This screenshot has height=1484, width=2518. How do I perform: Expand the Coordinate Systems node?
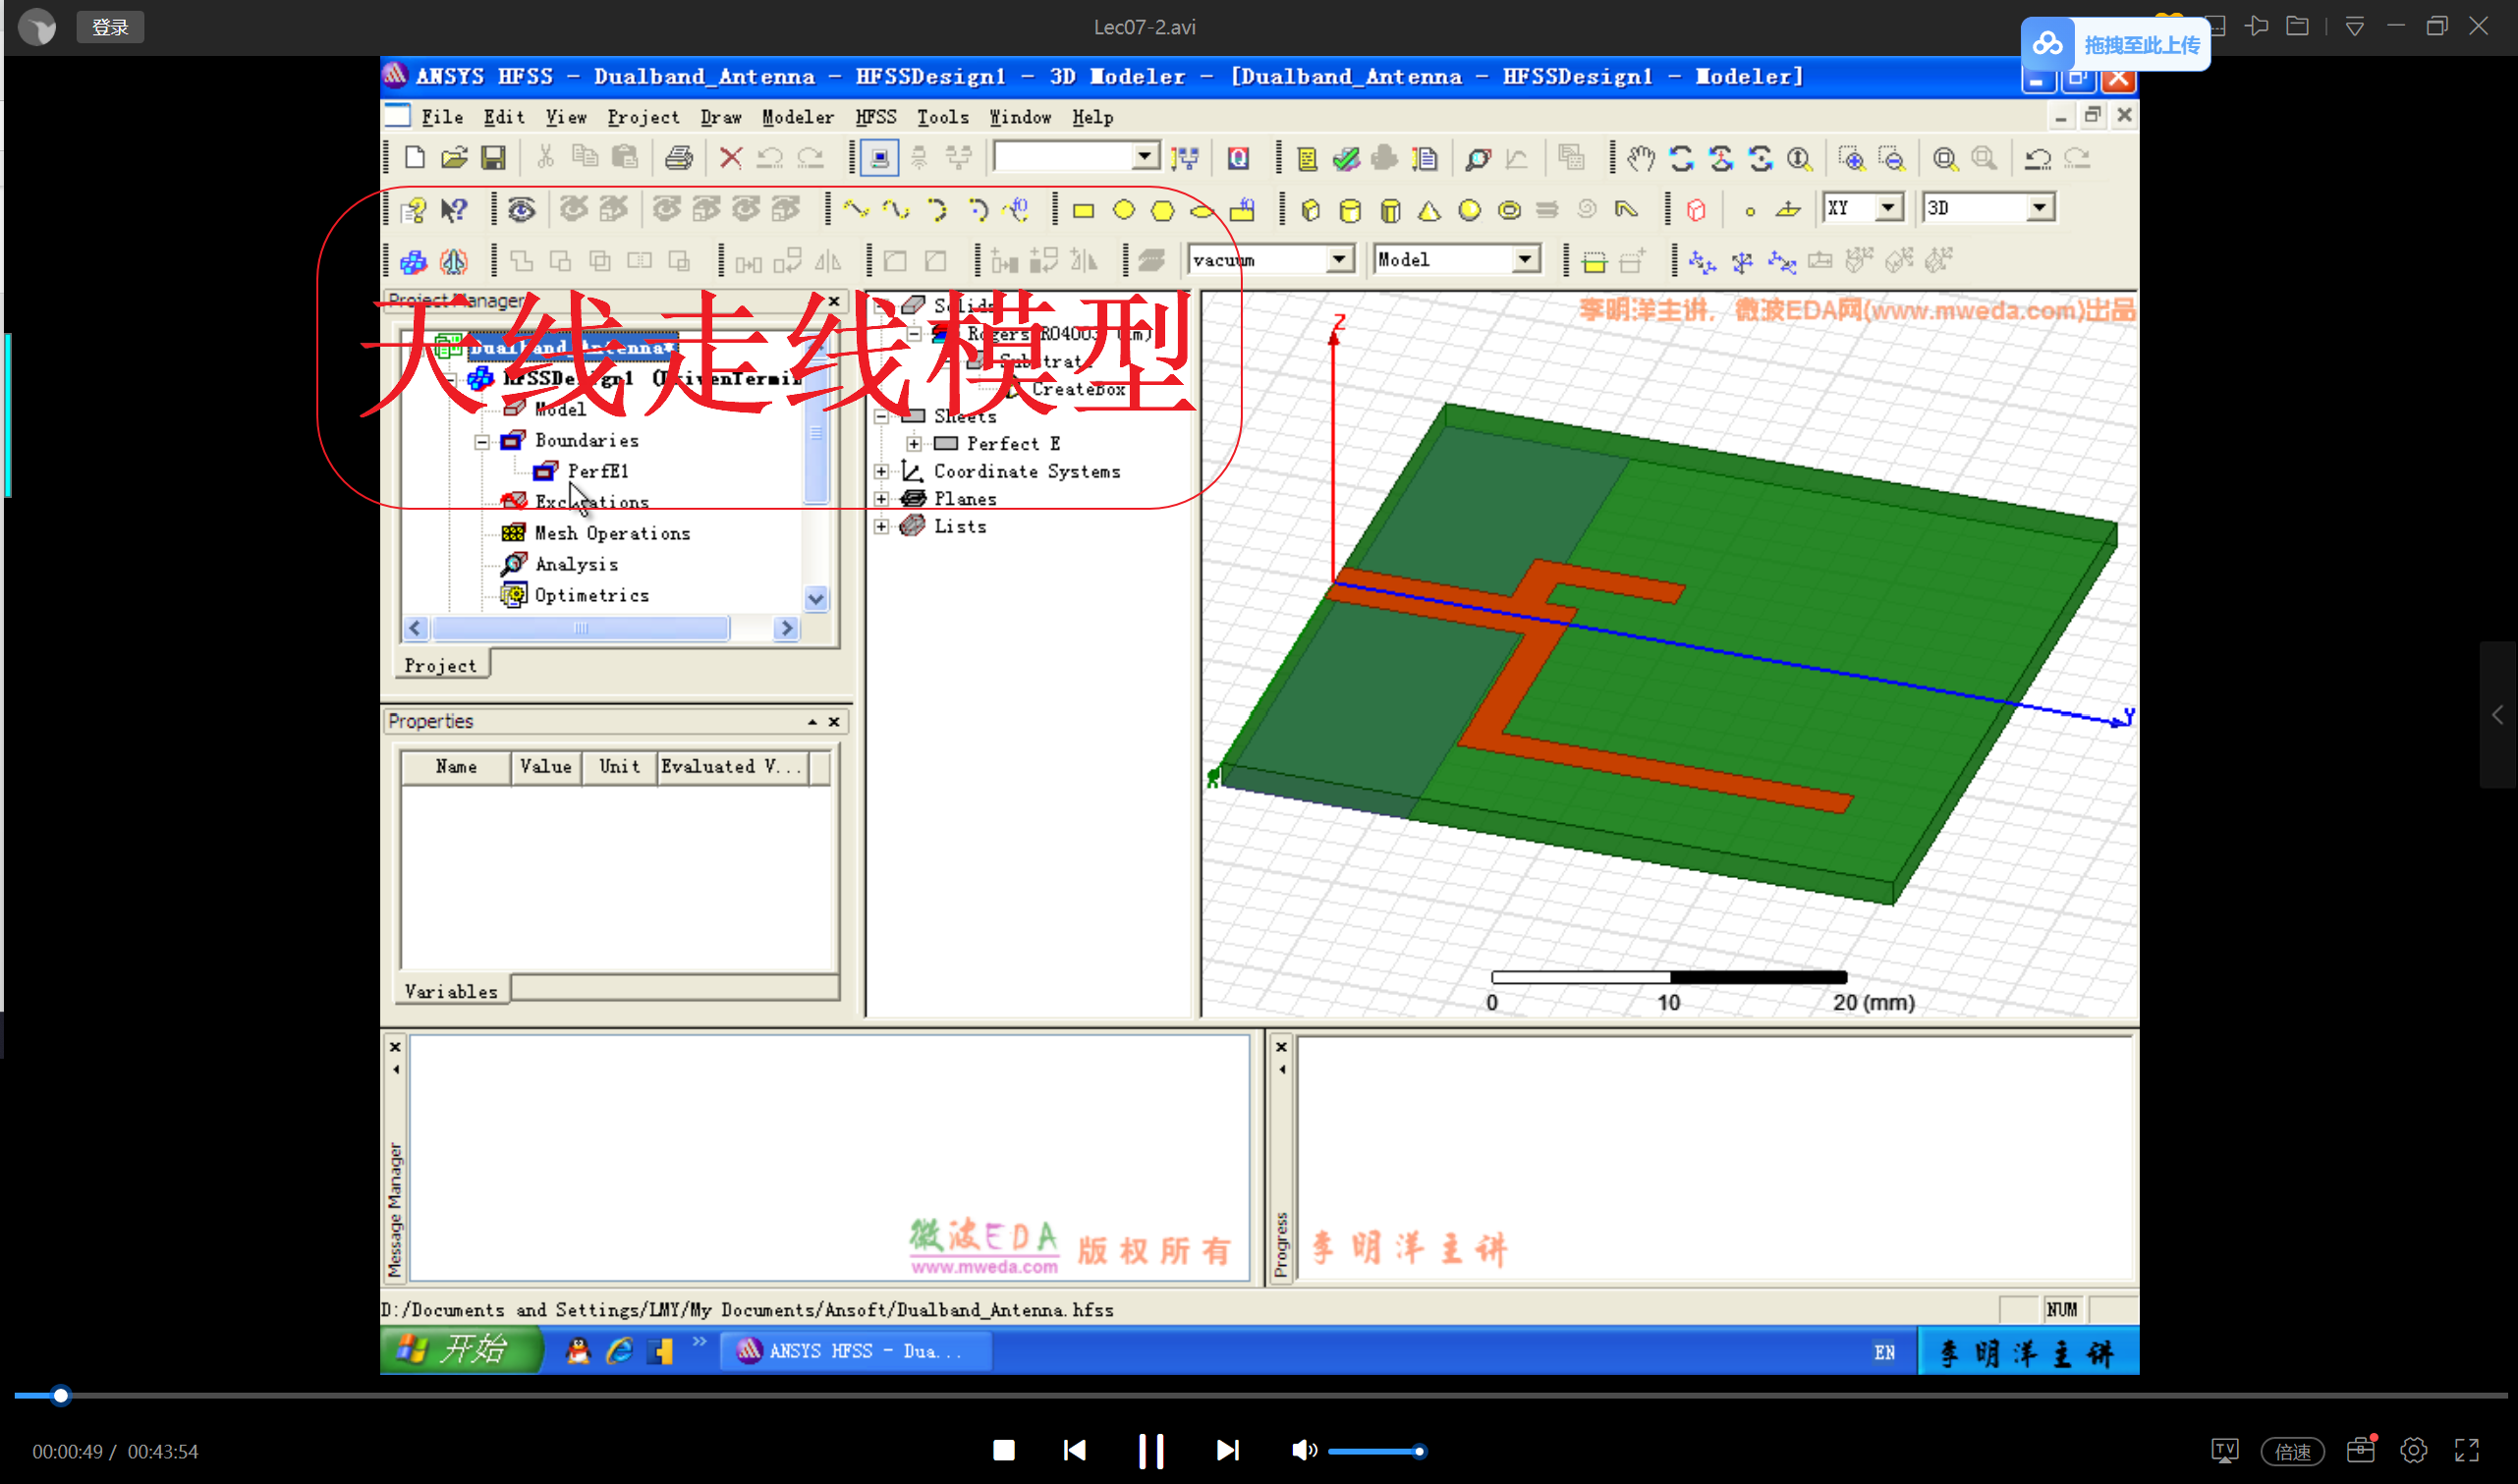click(881, 471)
